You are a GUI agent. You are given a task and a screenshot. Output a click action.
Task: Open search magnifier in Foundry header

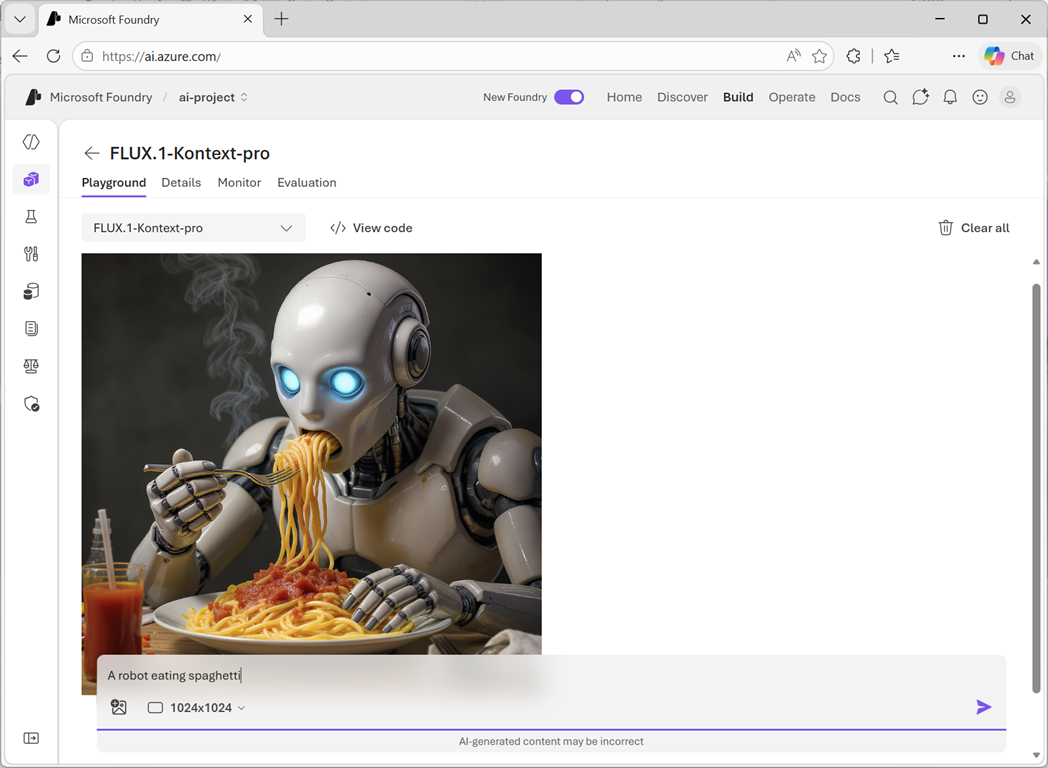pos(890,98)
